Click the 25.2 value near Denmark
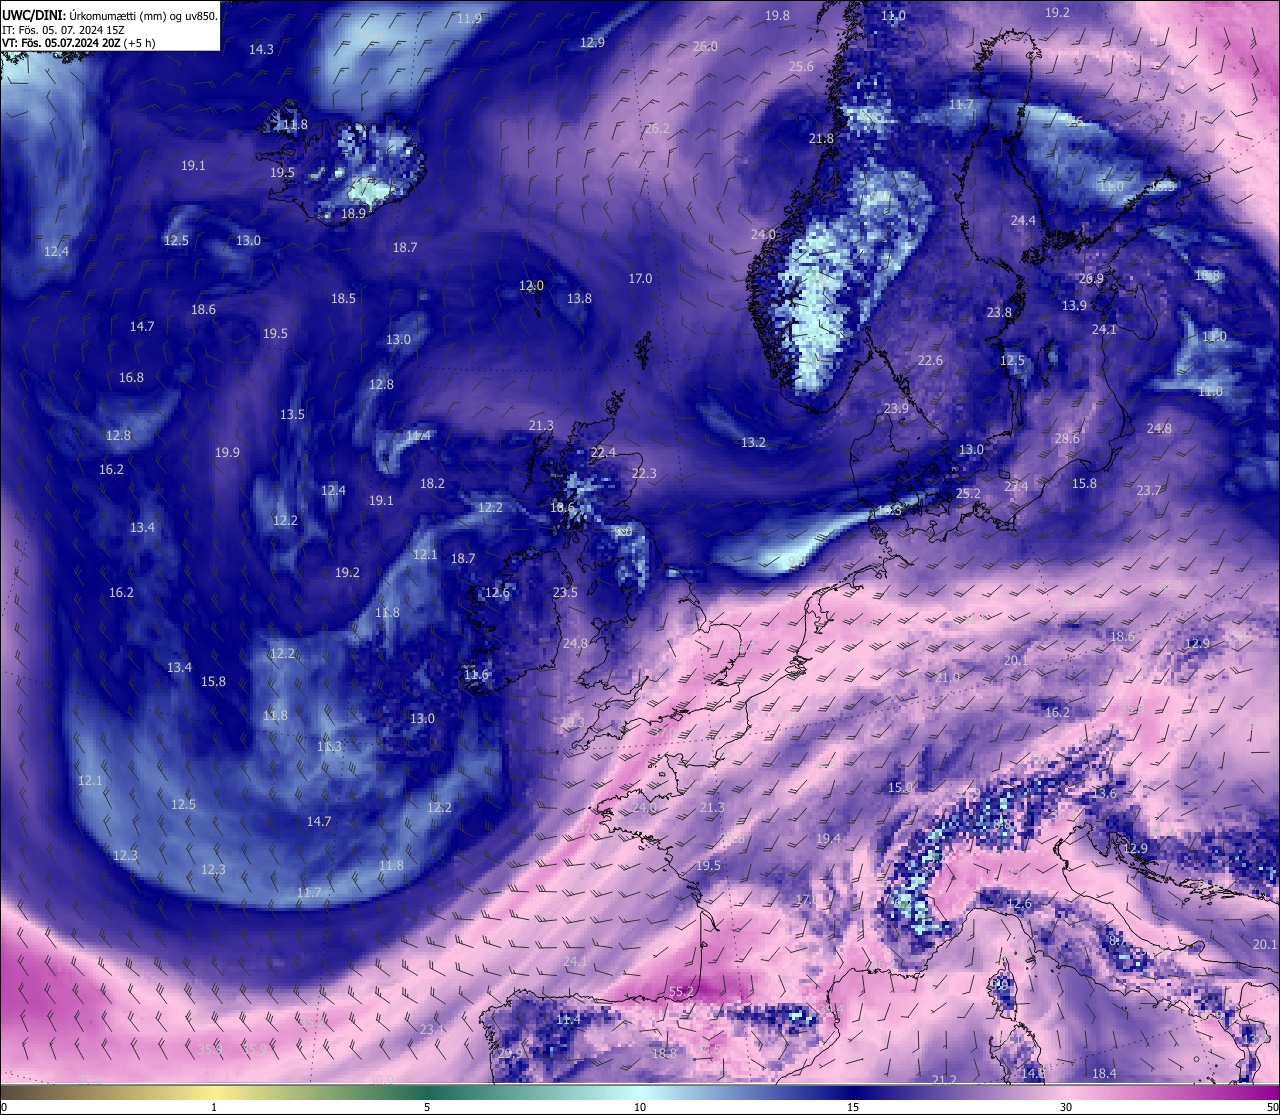This screenshot has height=1115, width=1280. tap(968, 493)
